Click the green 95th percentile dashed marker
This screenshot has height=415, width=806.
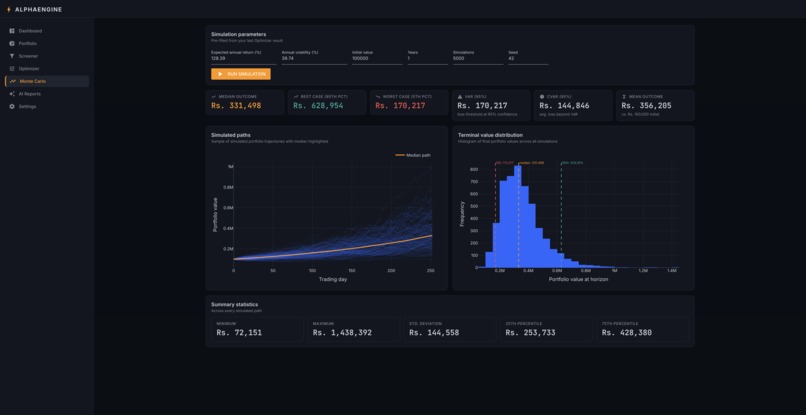click(561, 216)
